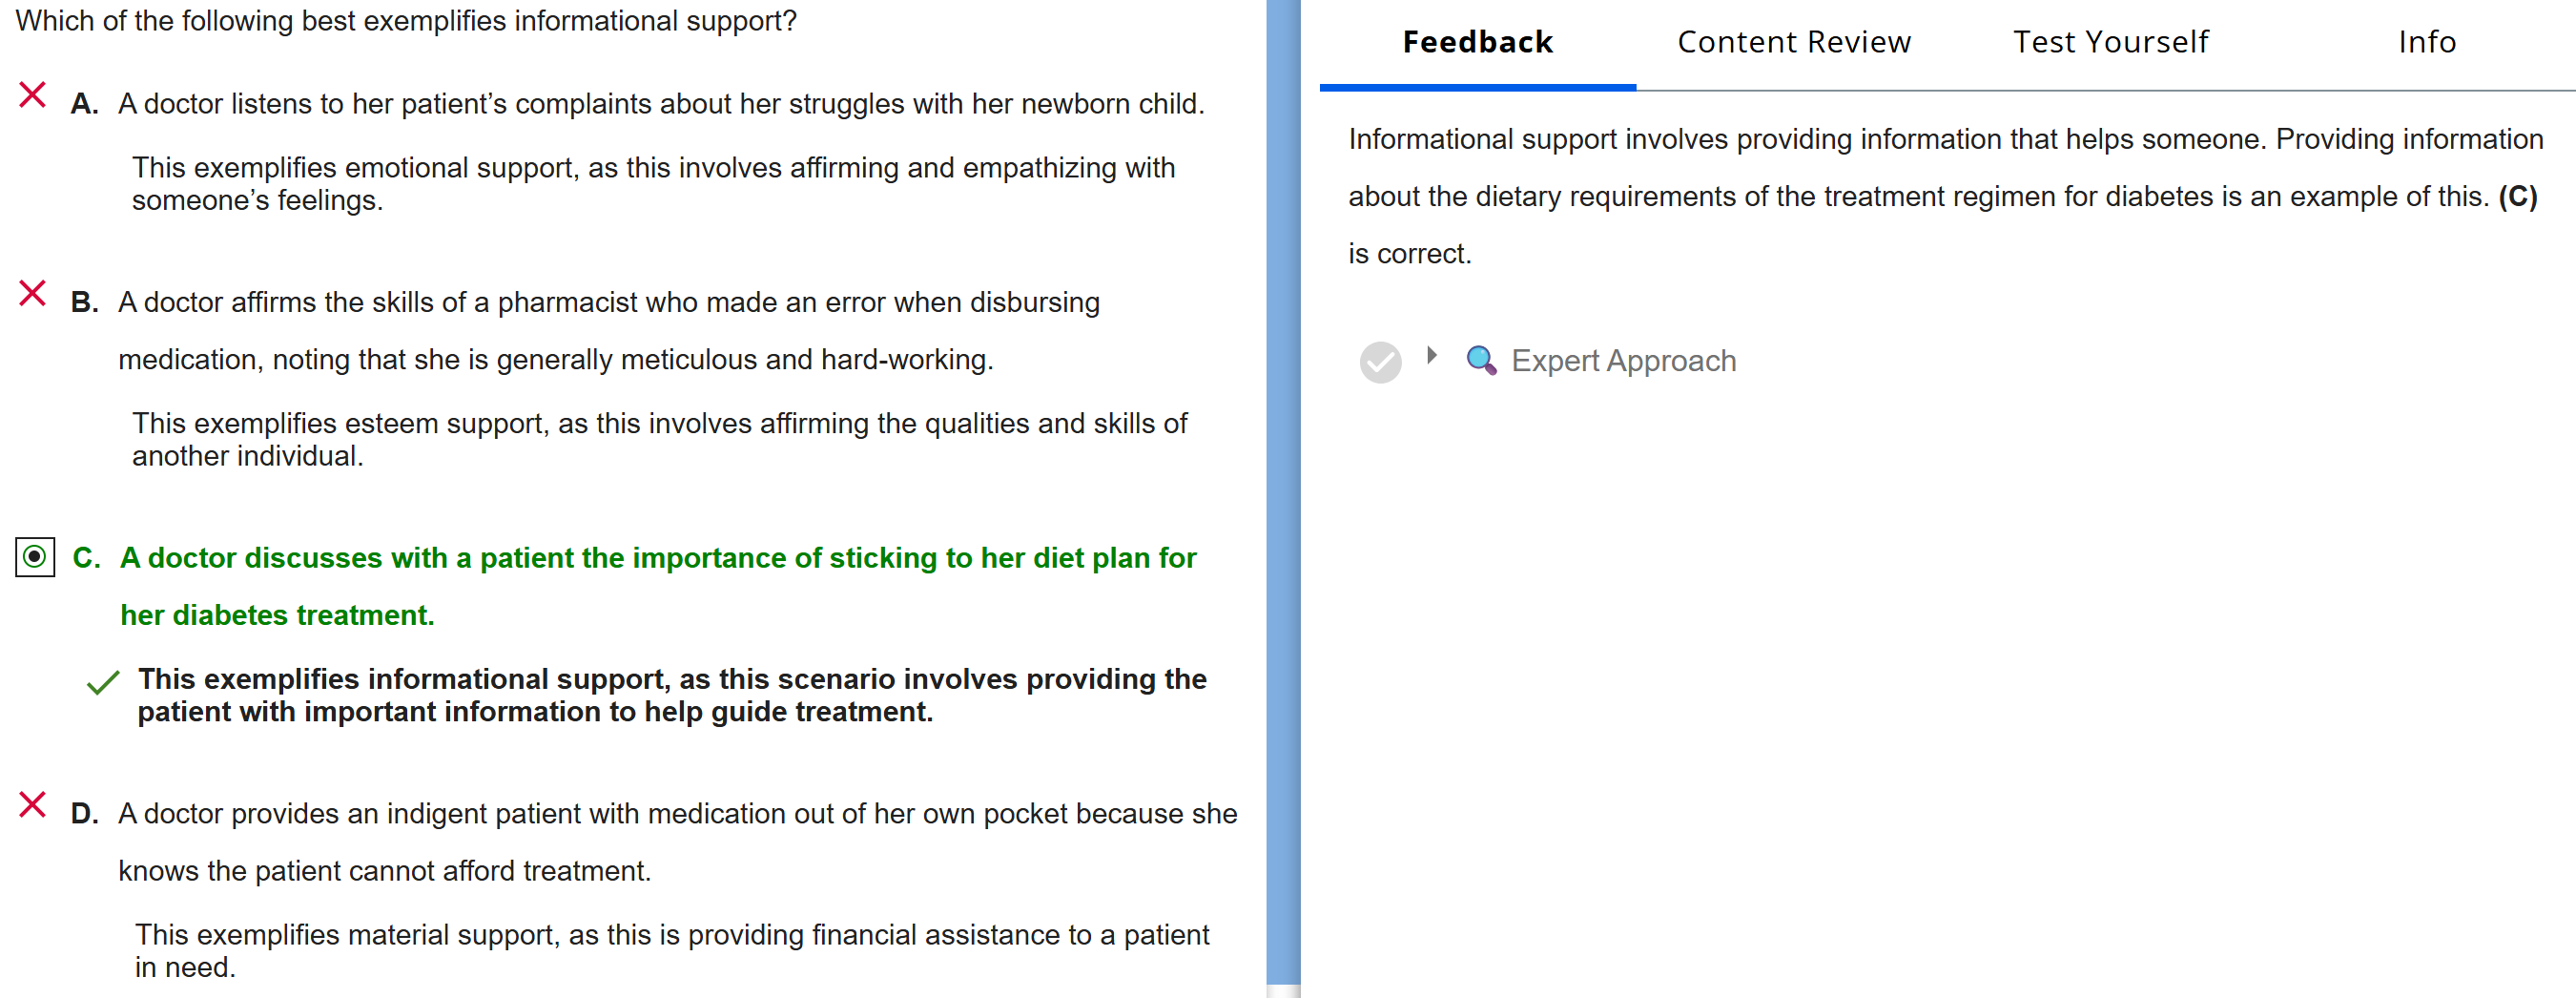Switch to the Info tab

point(2426,42)
